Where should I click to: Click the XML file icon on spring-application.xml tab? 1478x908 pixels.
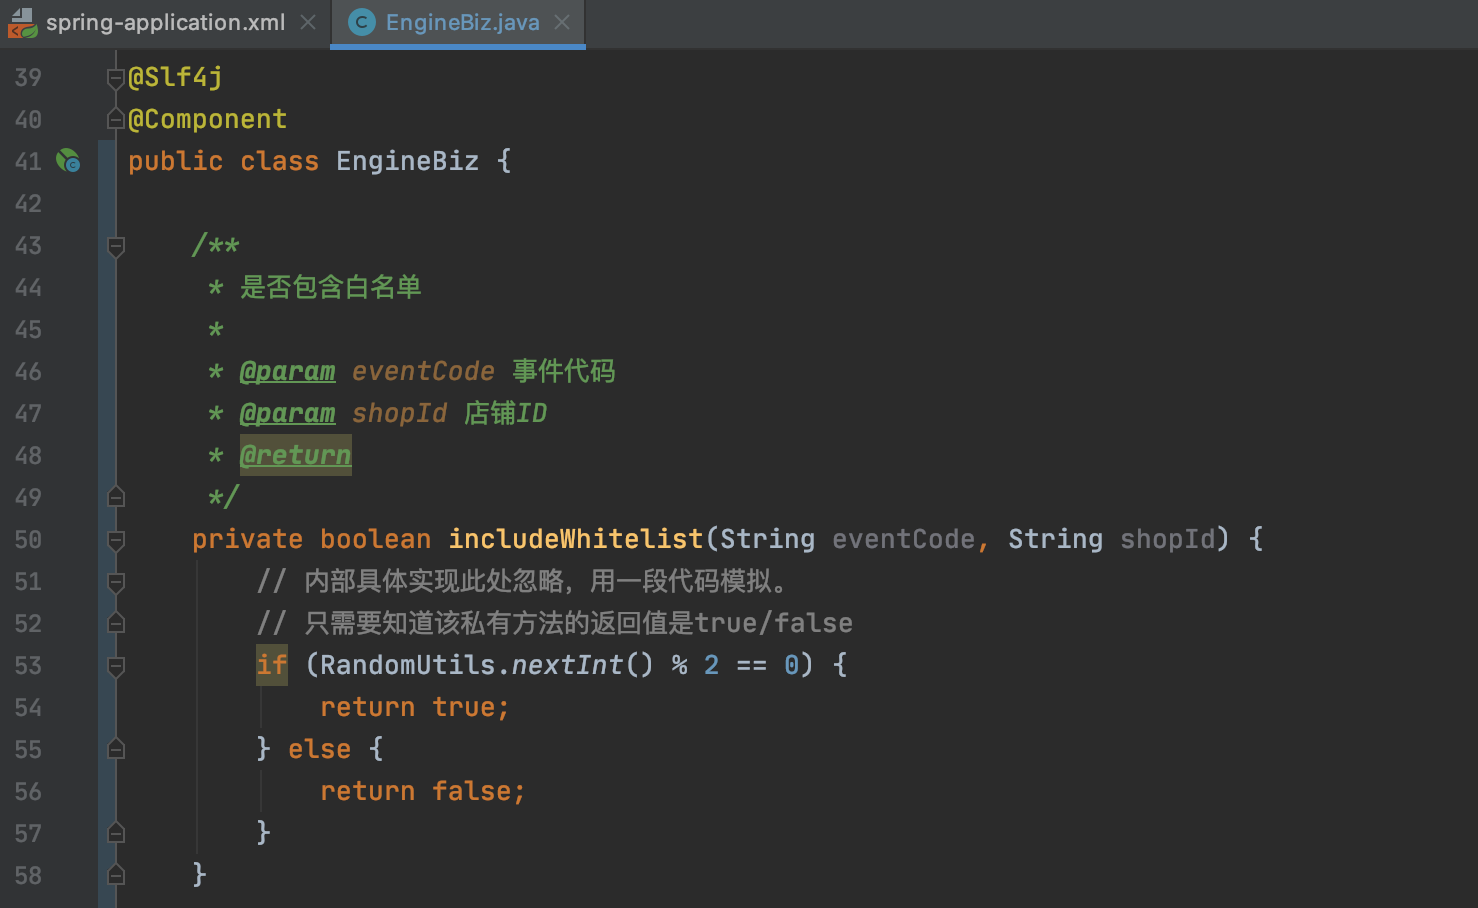22,22
